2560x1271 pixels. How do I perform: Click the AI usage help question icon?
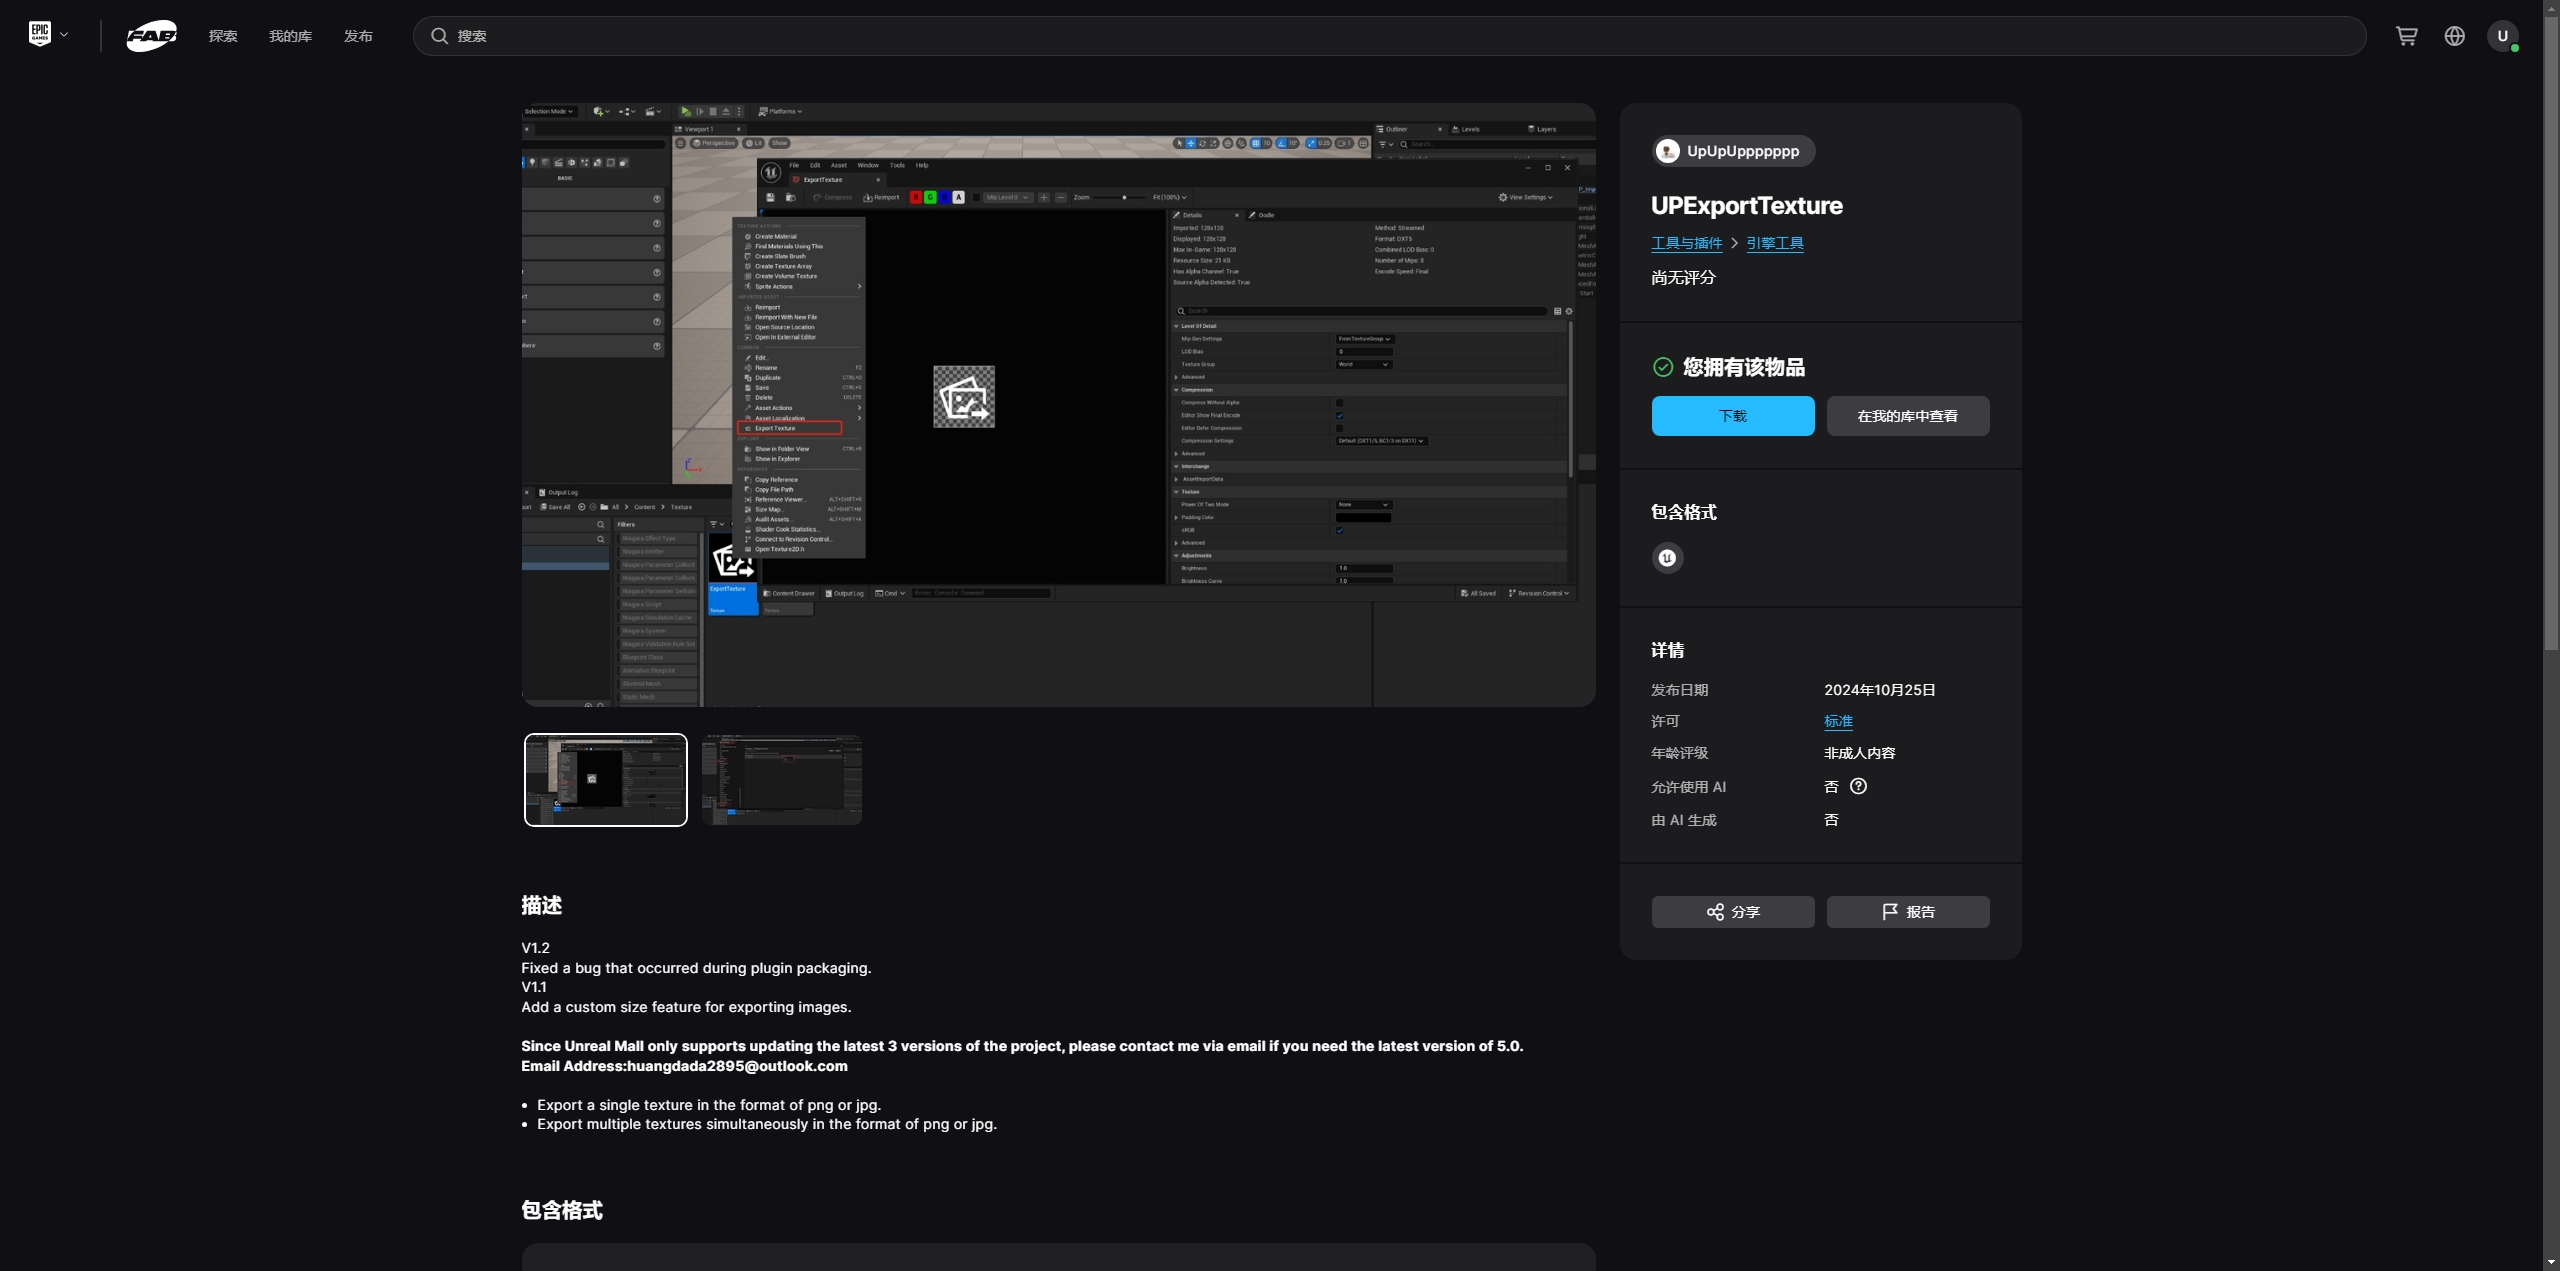point(1858,786)
